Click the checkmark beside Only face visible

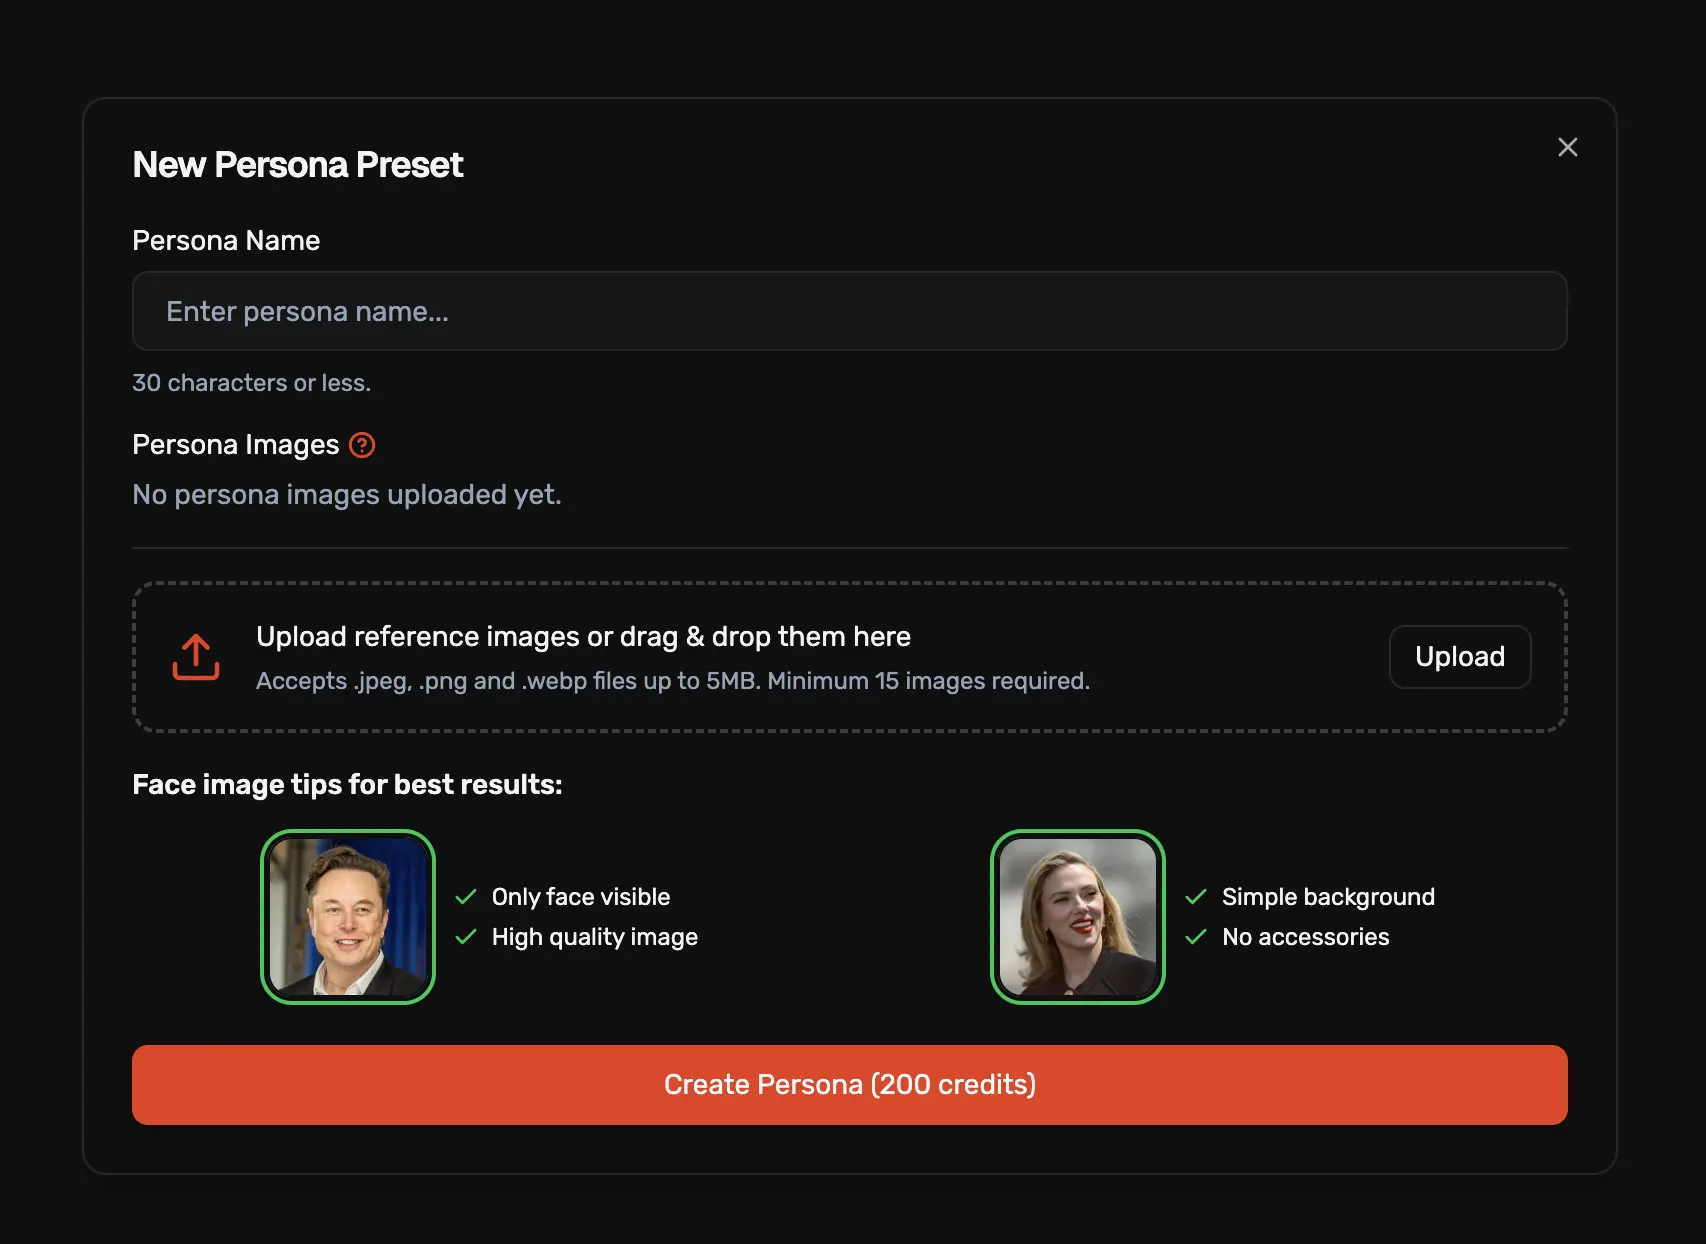(466, 897)
